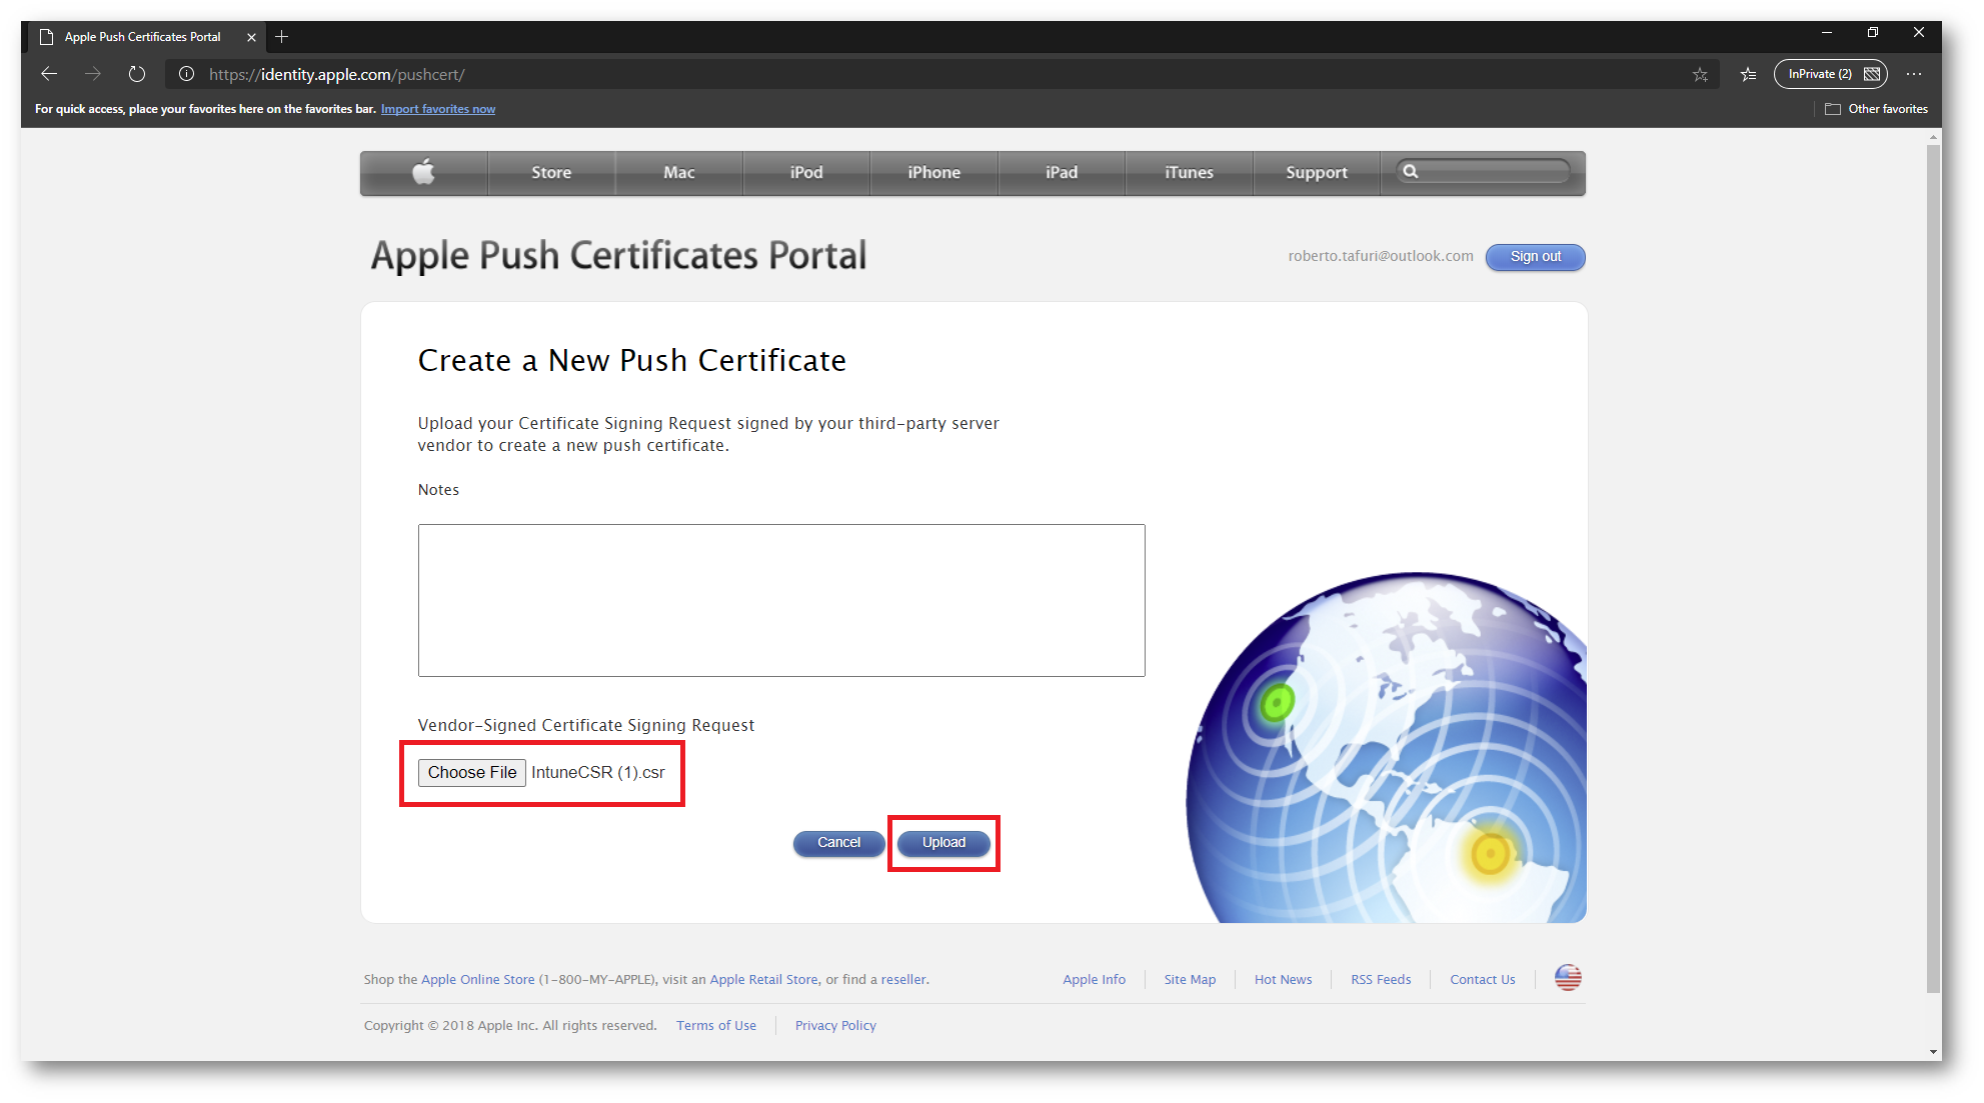The height and width of the screenshot is (1103, 1984).
Task: Open the RSS Feeds footer link
Action: click(1381, 980)
